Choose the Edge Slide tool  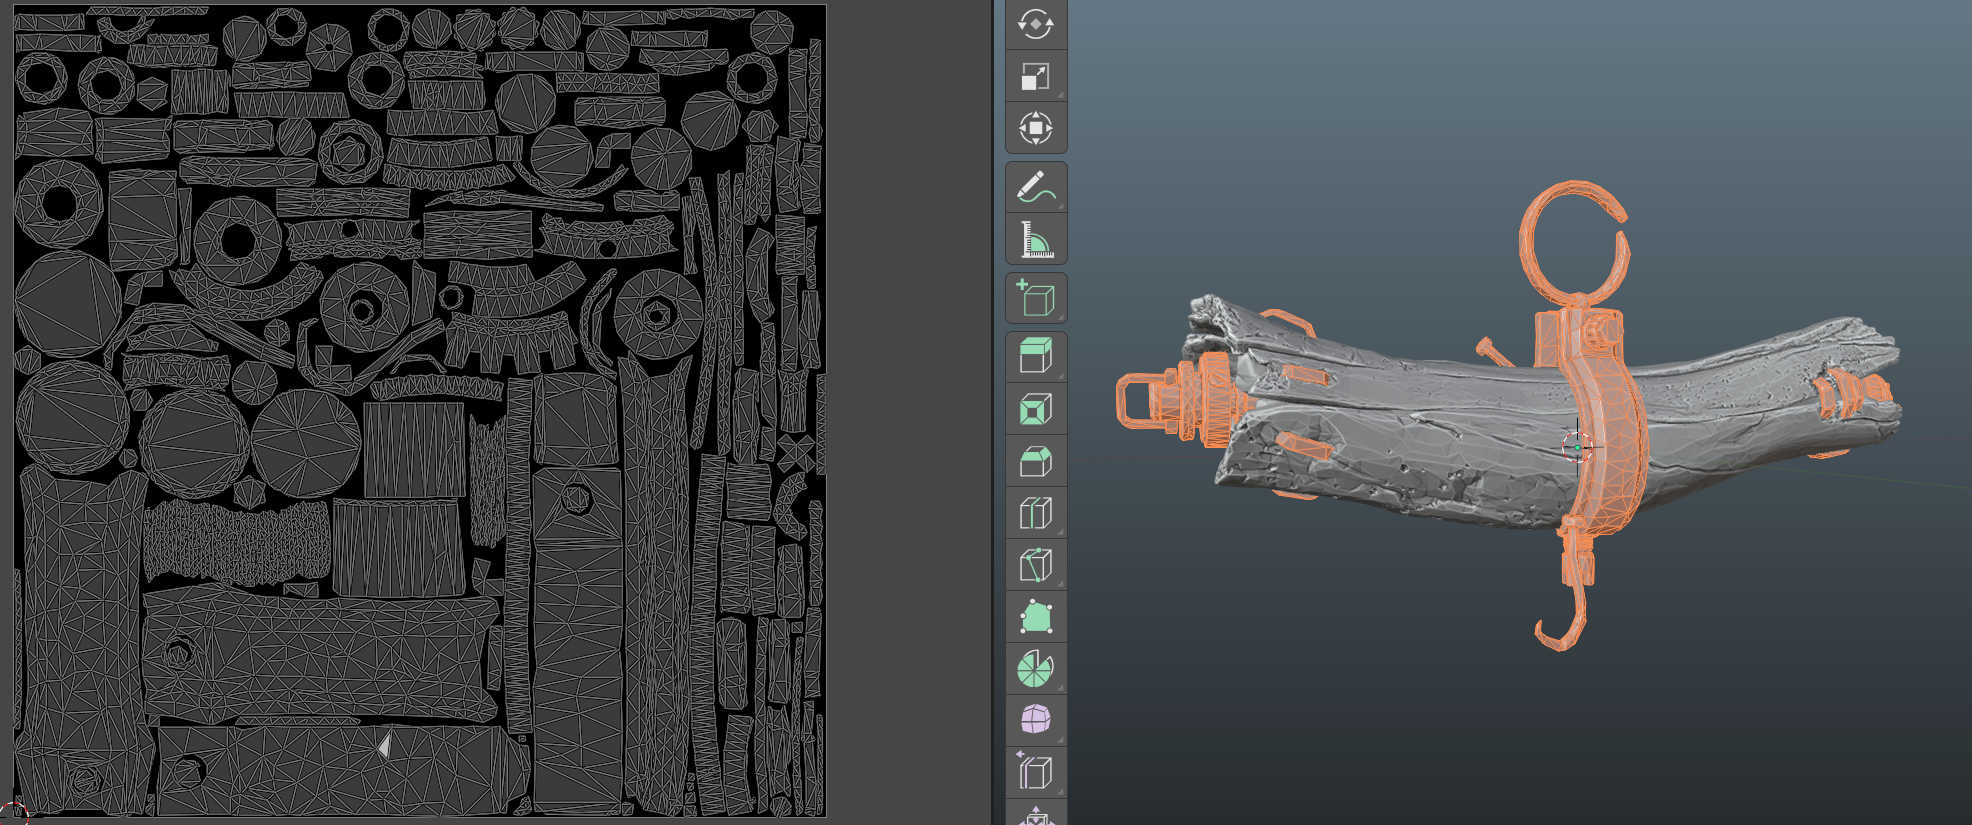[x=1035, y=772]
